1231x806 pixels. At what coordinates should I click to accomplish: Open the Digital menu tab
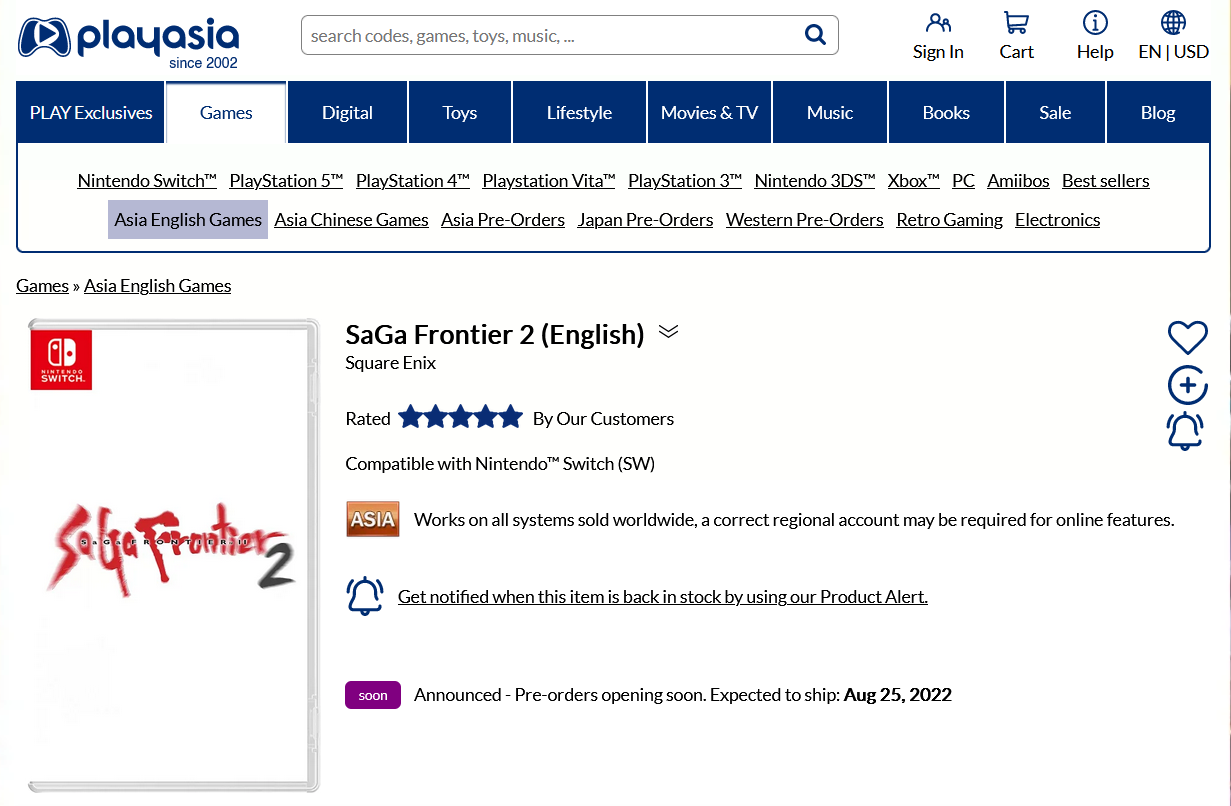tap(347, 113)
